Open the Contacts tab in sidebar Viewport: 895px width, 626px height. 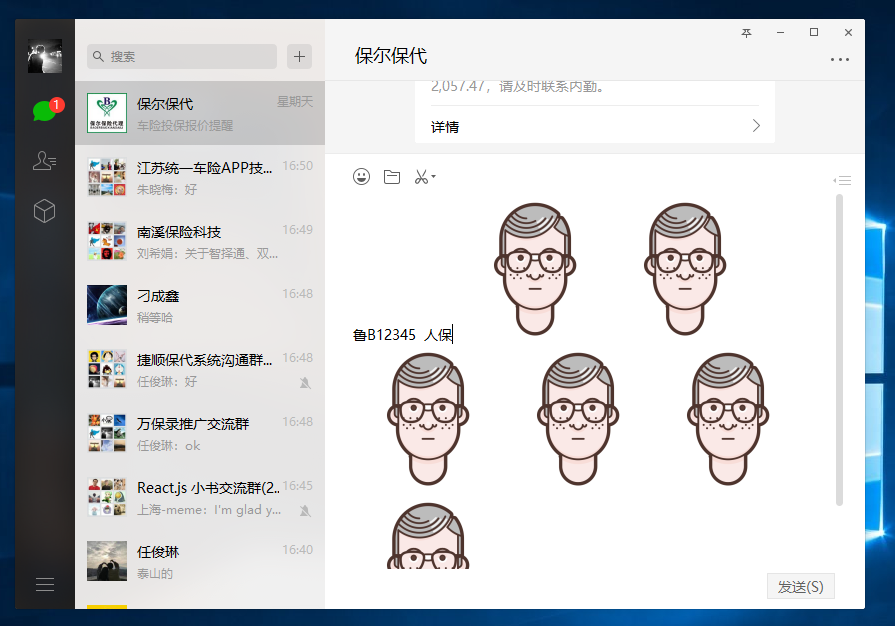click(44, 161)
